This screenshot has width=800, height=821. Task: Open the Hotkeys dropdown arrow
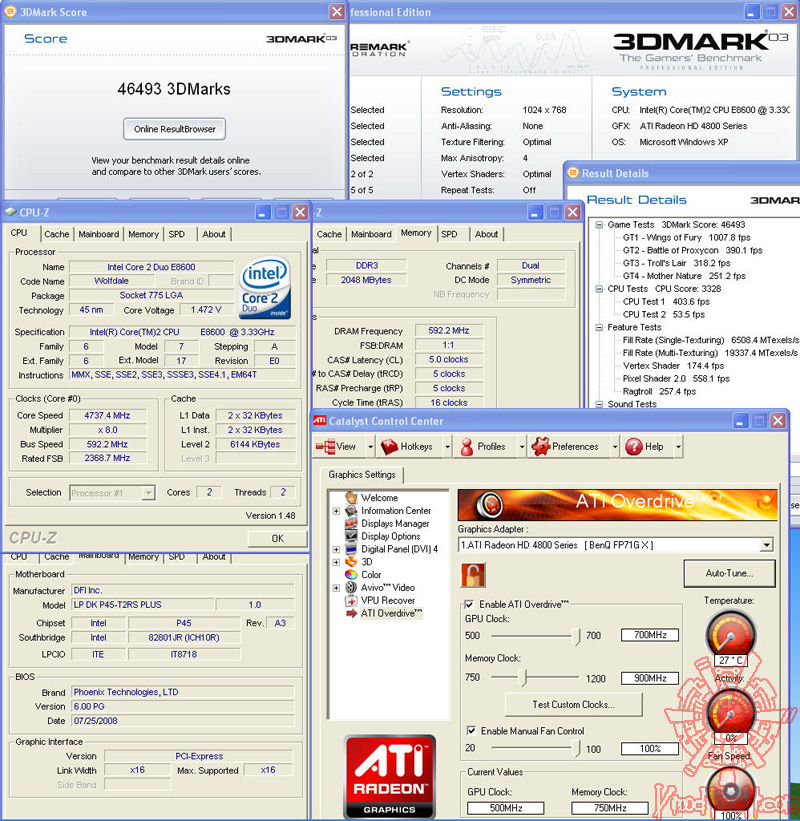(x=448, y=447)
